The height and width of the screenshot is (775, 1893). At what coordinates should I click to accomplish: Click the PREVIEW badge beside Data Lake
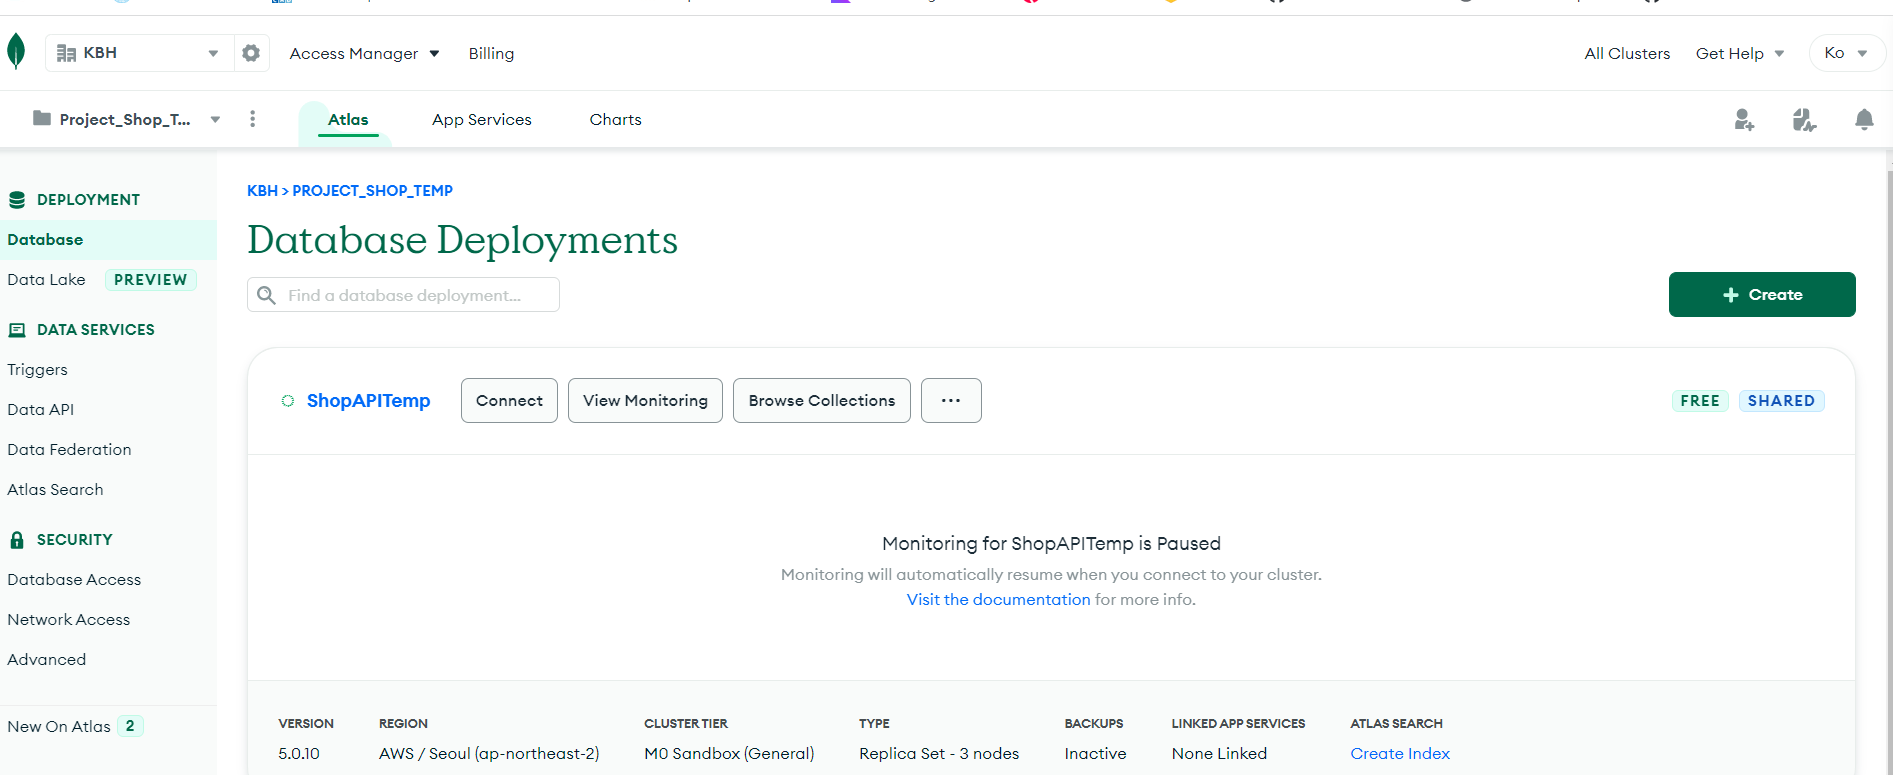coord(151,280)
